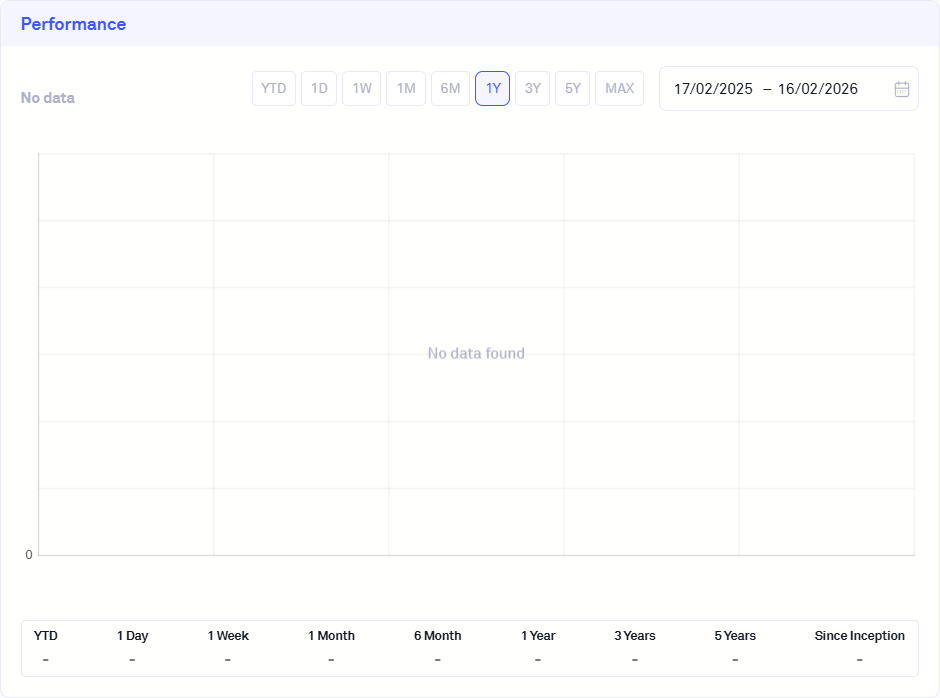Set the range to 6M

tap(450, 88)
